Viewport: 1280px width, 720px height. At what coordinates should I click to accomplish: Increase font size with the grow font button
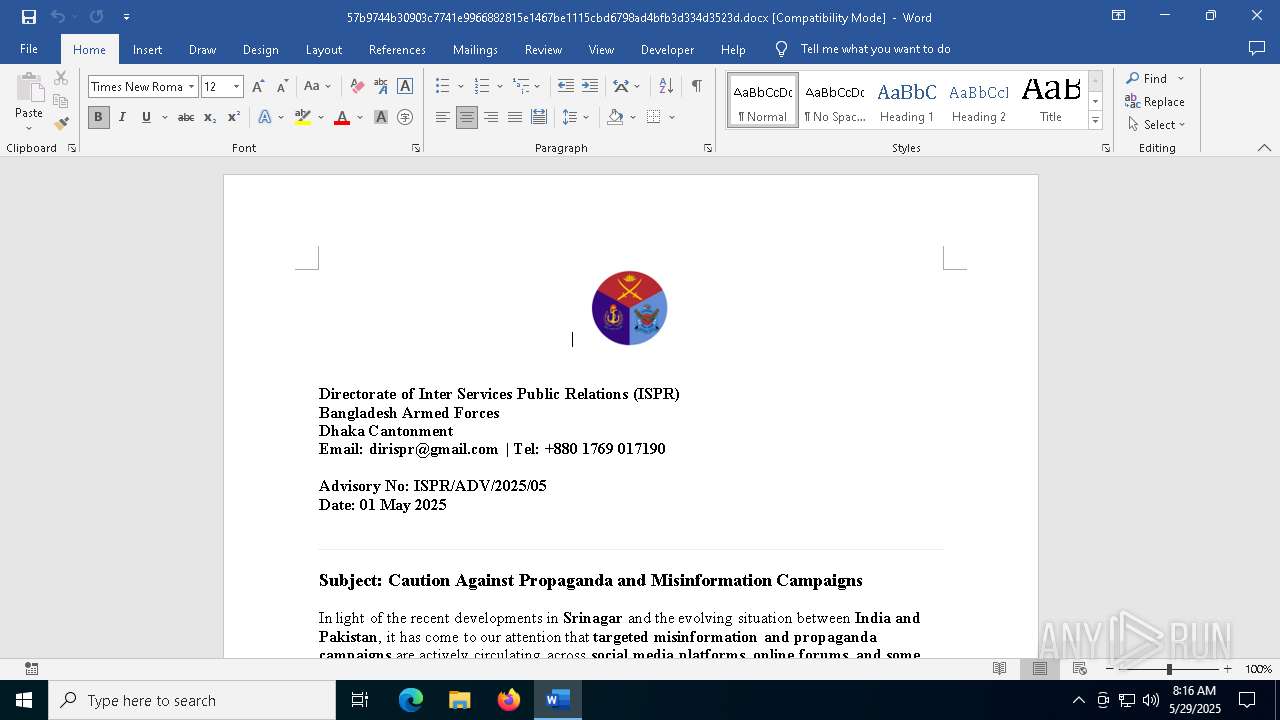click(x=258, y=87)
